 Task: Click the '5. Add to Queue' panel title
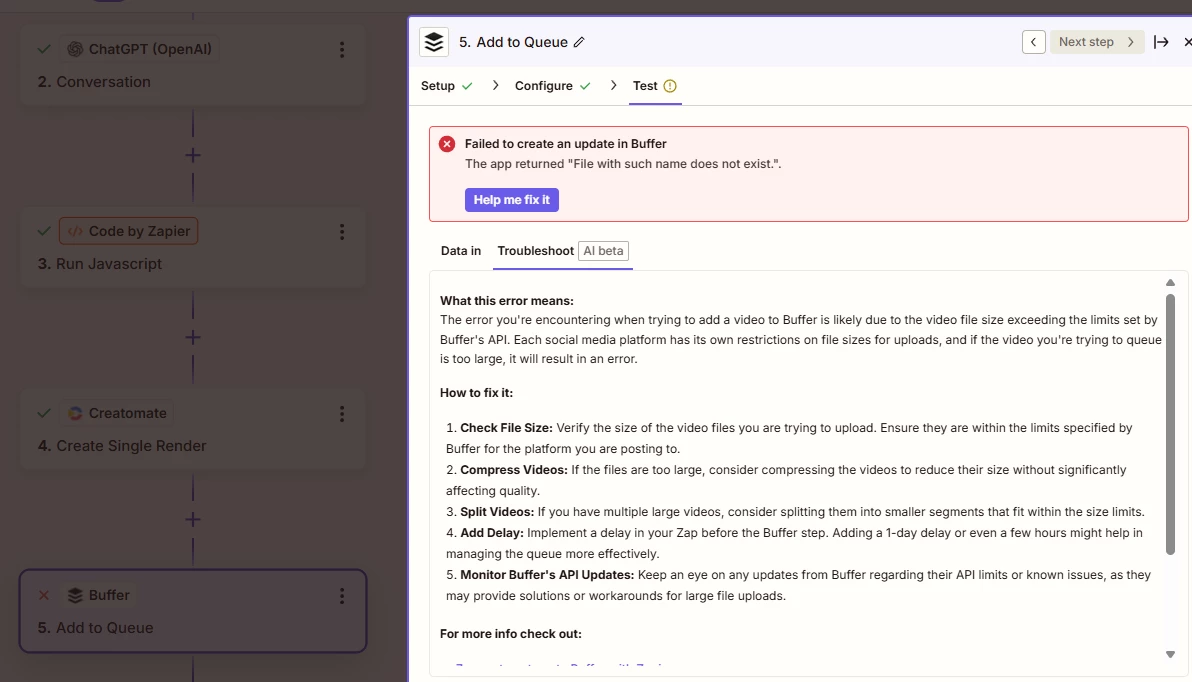513,43
